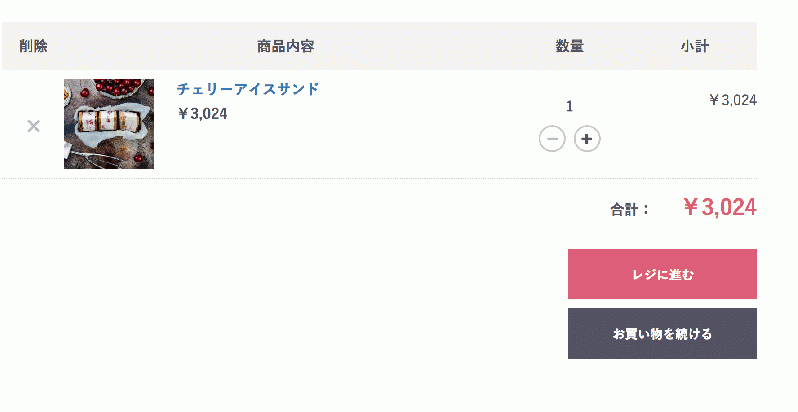
Task: Open the チェリーアイスサンド product link
Action: (x=248, y=89)
